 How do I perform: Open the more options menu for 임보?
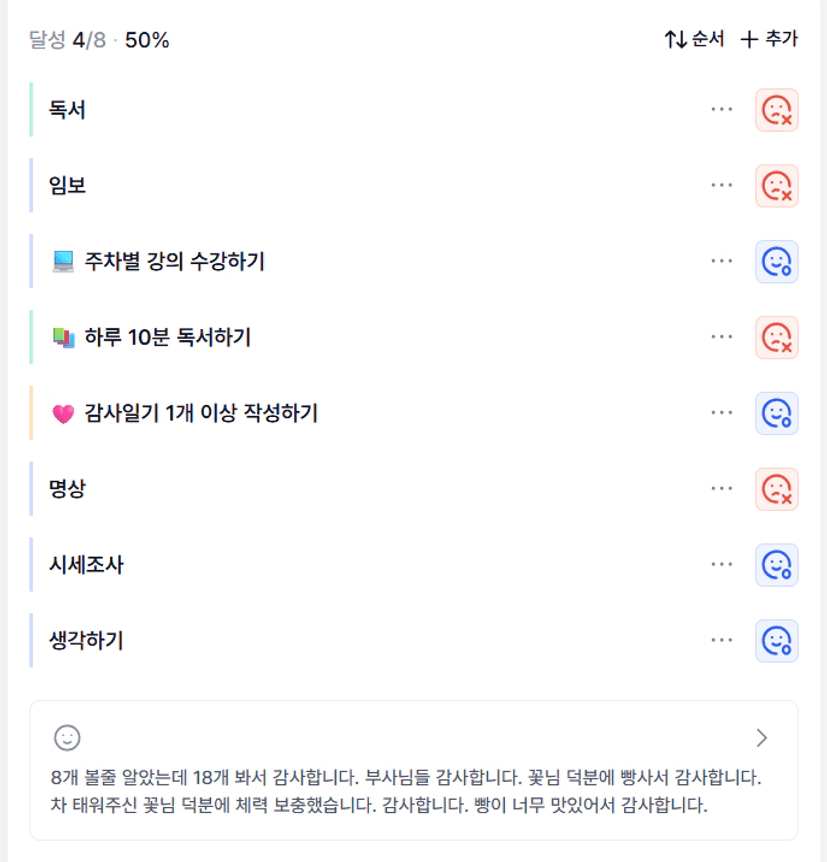pos(721,186)
